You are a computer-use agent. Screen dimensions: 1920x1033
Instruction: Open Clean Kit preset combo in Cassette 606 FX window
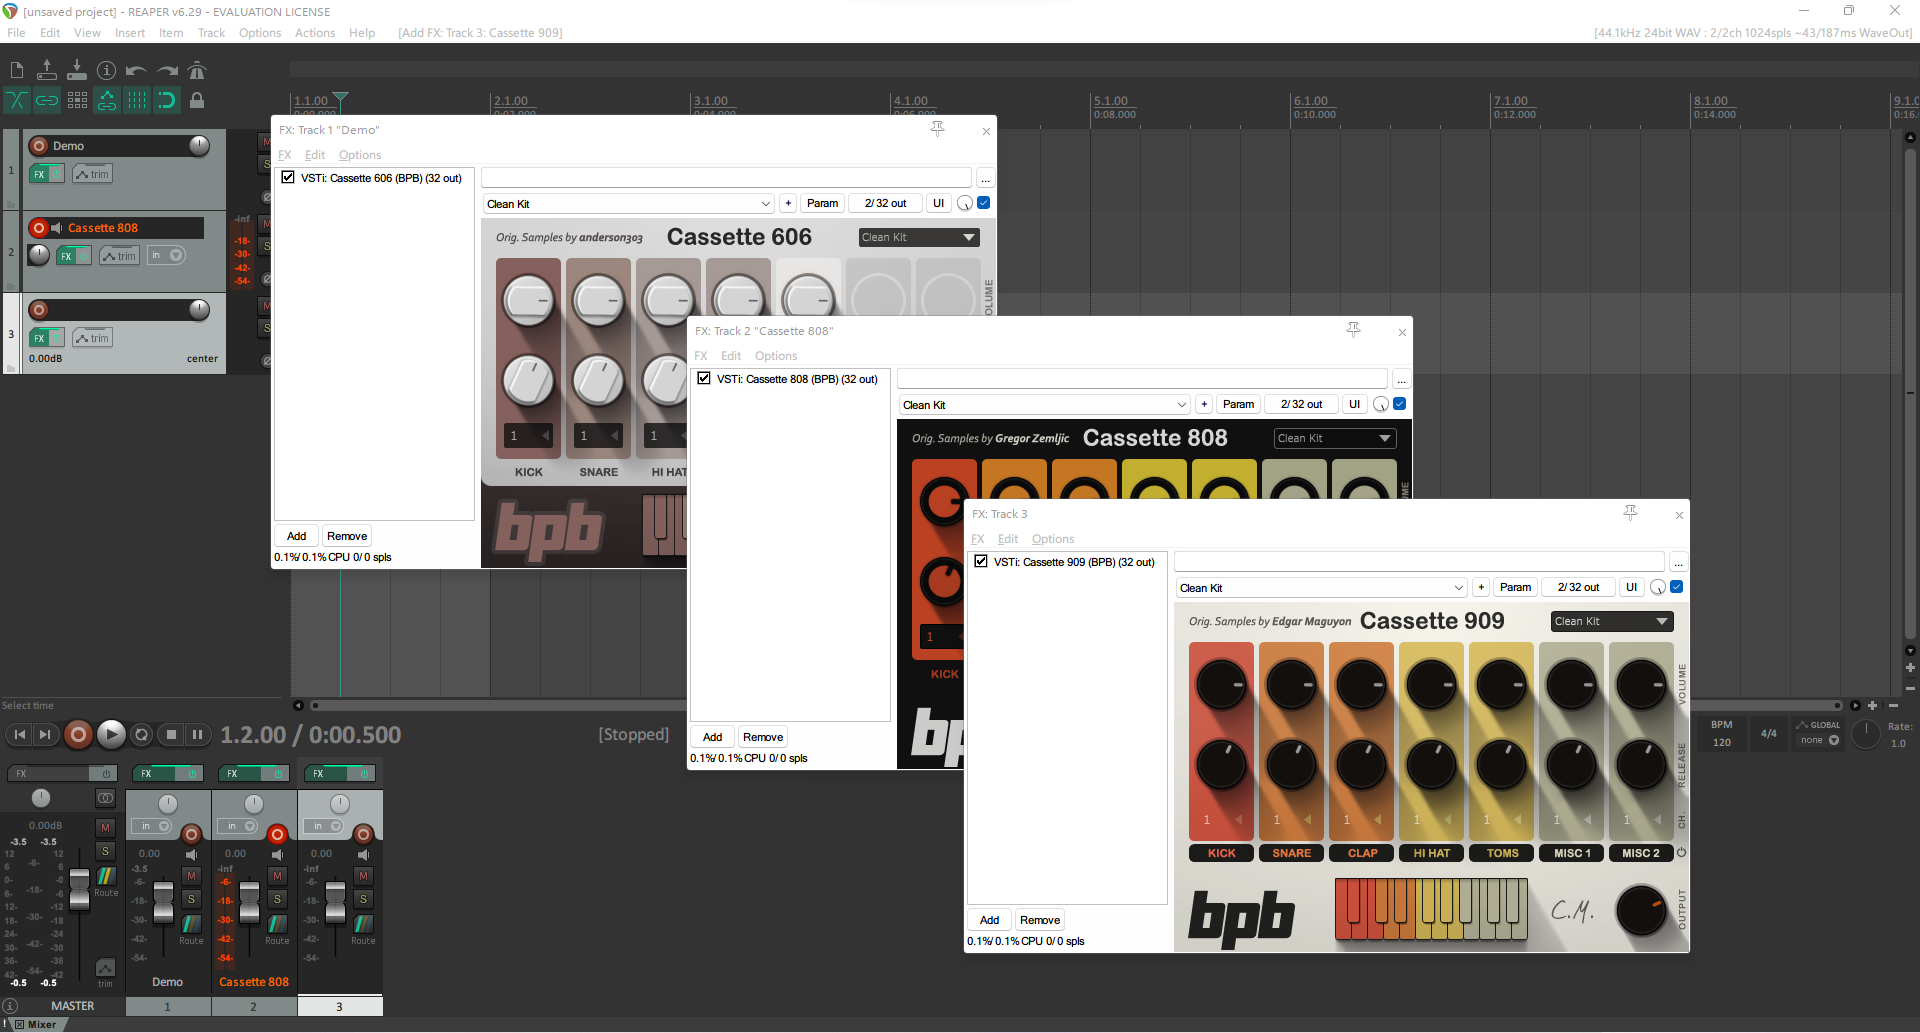[629, 204]
